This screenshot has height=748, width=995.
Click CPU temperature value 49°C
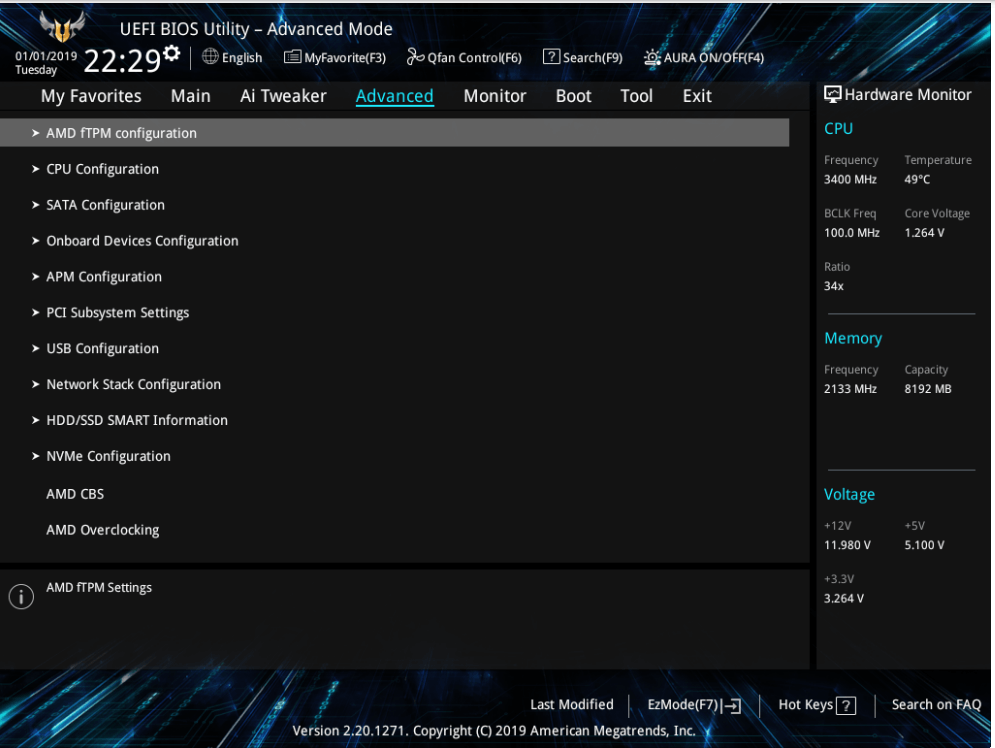917,180
